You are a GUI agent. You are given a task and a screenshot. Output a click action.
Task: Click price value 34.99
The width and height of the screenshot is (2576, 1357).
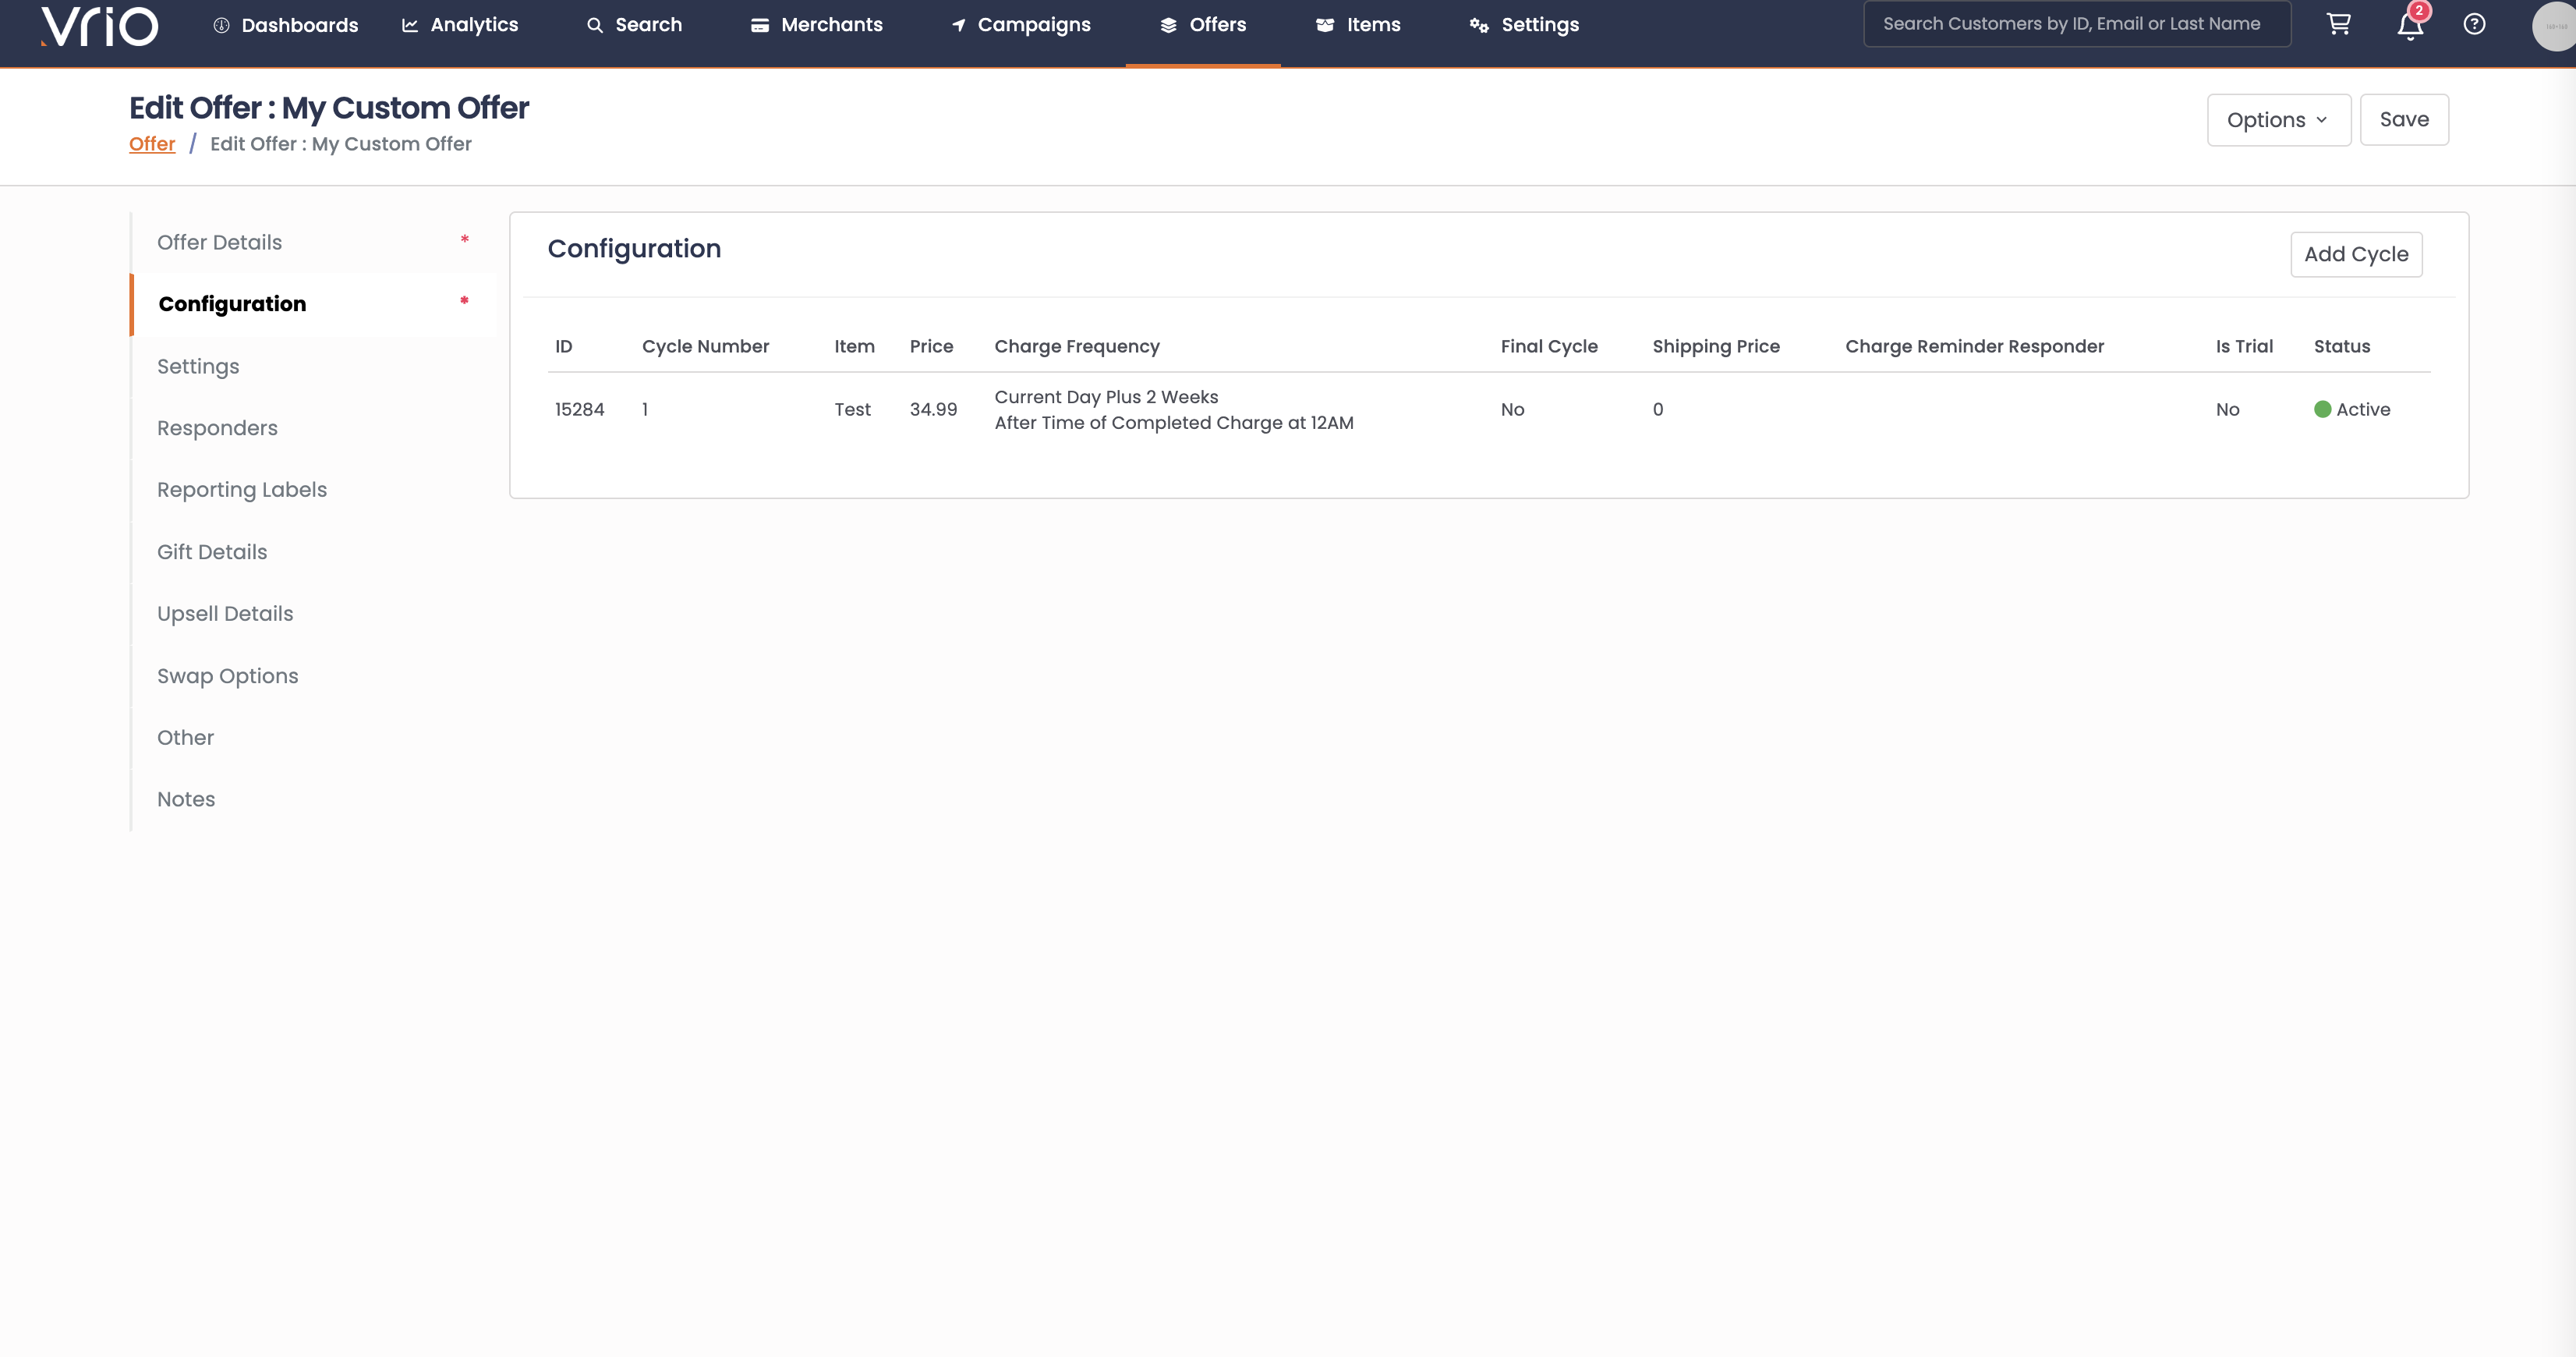[x=933, y=410]
